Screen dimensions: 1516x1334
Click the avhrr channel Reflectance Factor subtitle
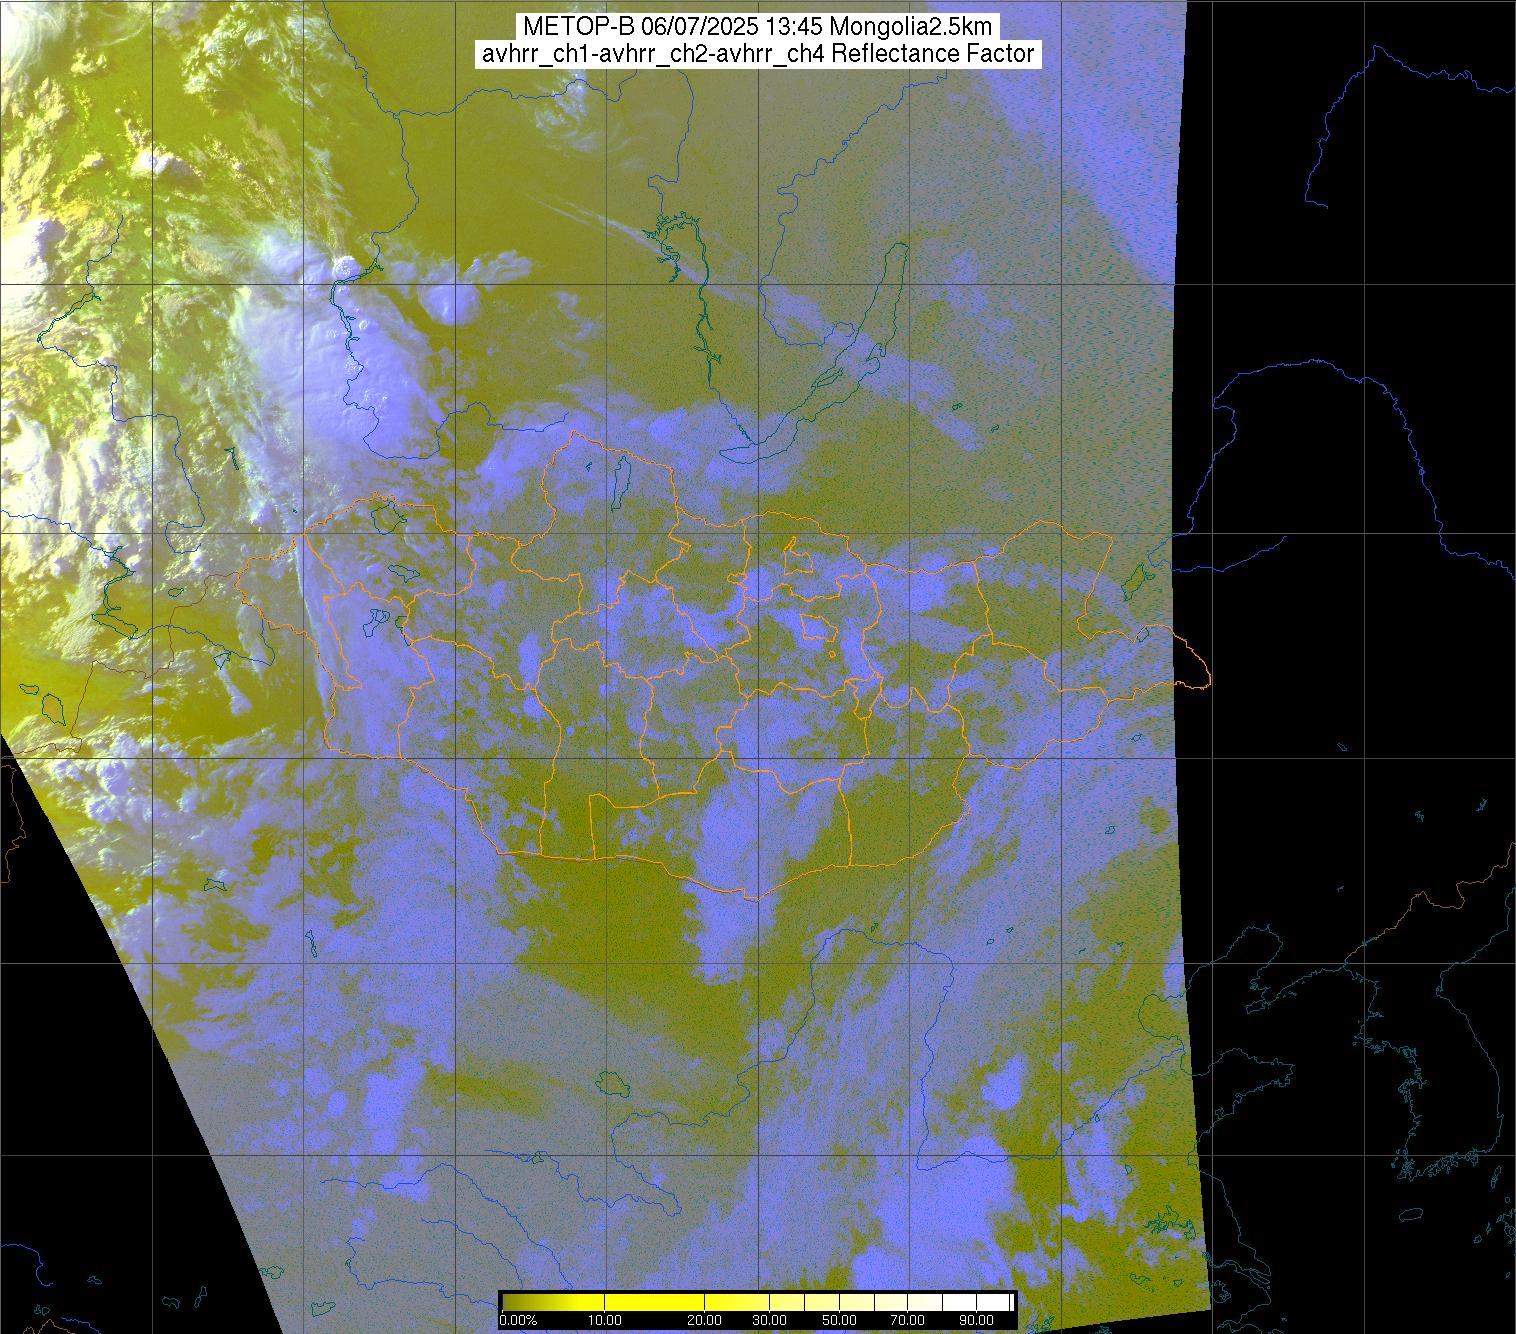click(x=757, y=54)
